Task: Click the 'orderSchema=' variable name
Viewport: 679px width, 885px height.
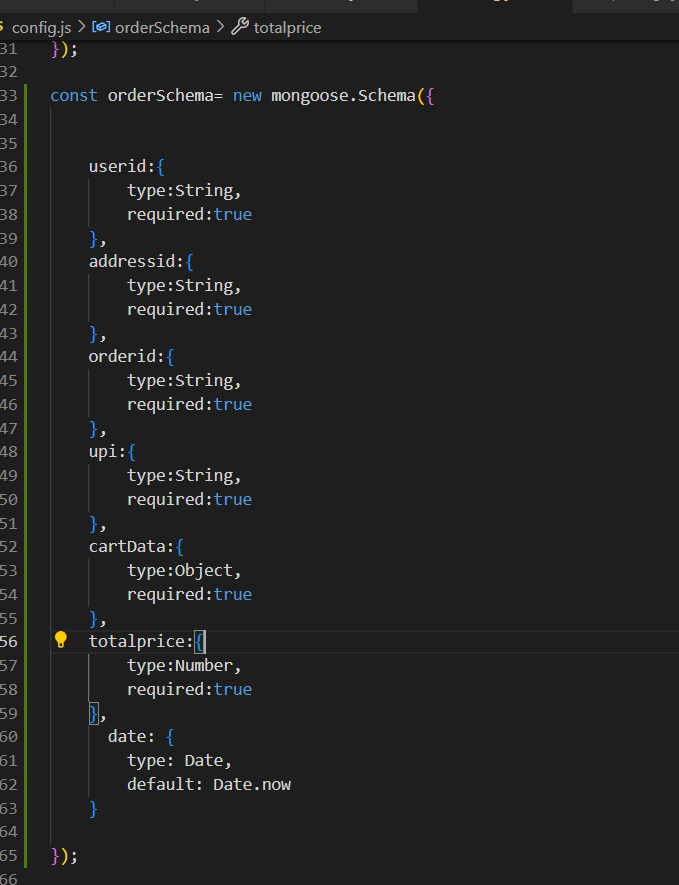Action: coord(165,95)
